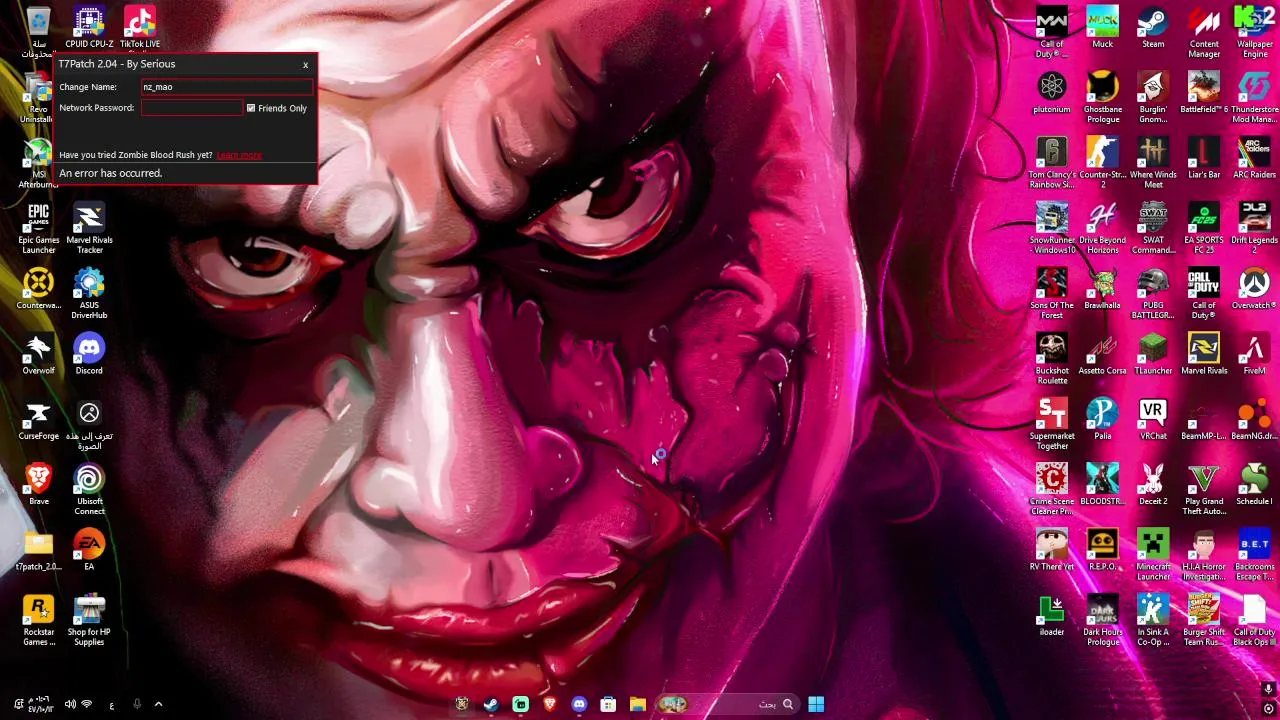The height and width of the screenshot is (720, 1280).
Task: Launch Thunderstore Mod Manager
Action: 1255,98
